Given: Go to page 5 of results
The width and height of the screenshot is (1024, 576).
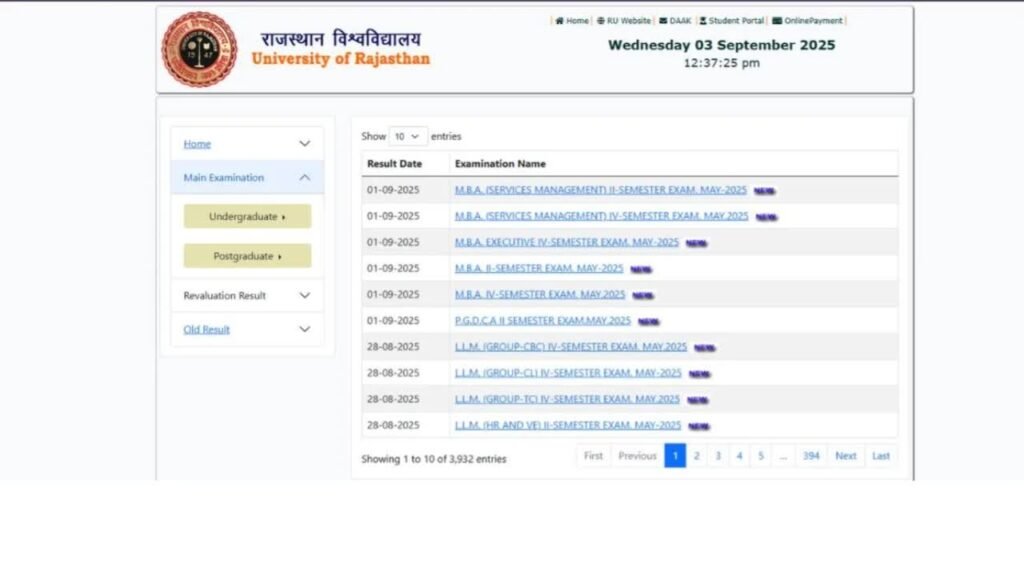Looking at the screenshot, I should [x=761, y=456].
